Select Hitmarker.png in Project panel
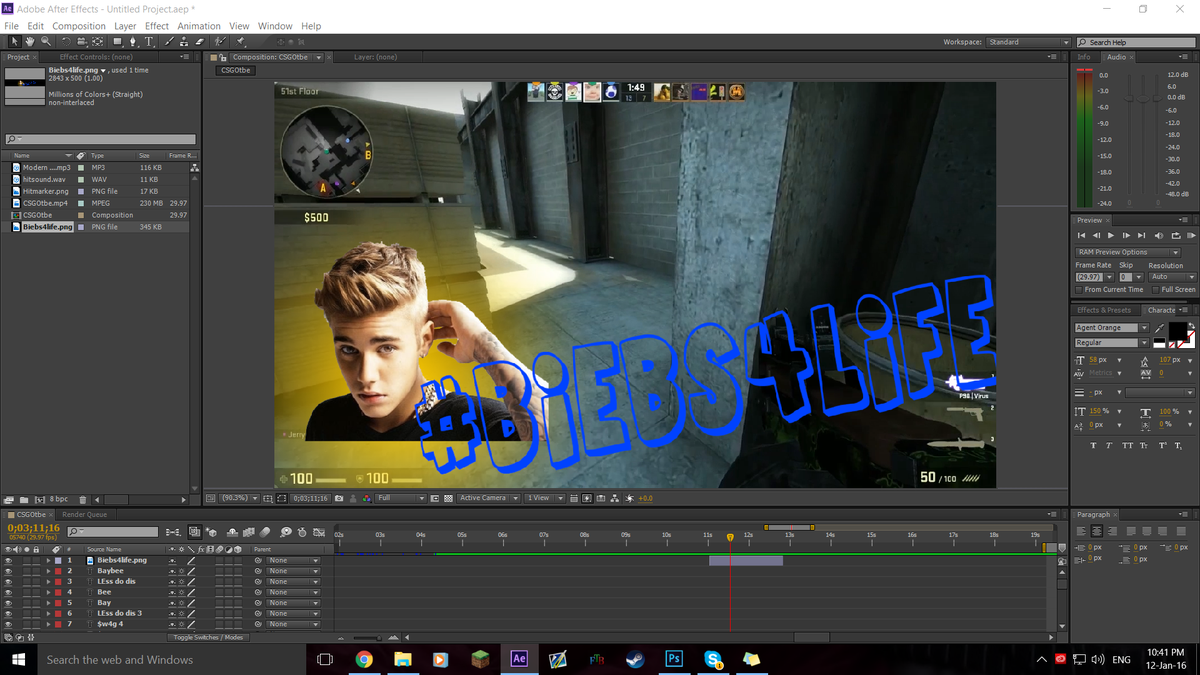 [x=46, y=191]
